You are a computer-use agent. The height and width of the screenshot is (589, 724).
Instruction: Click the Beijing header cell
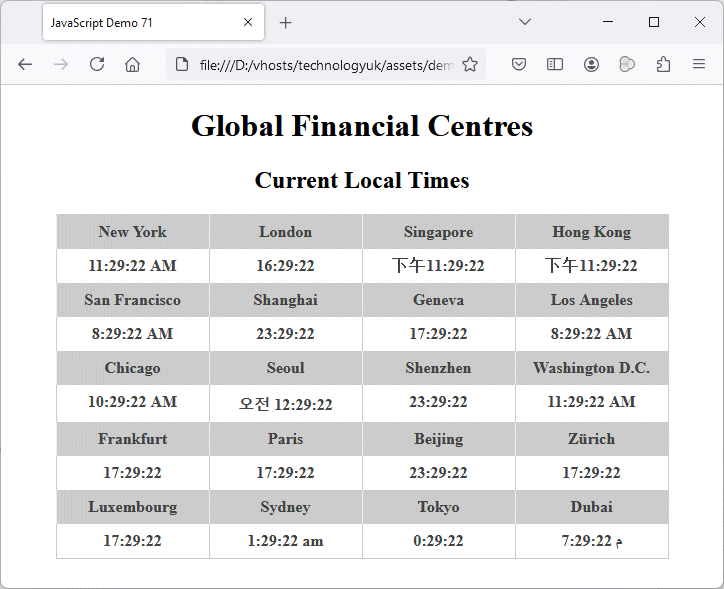439,439
